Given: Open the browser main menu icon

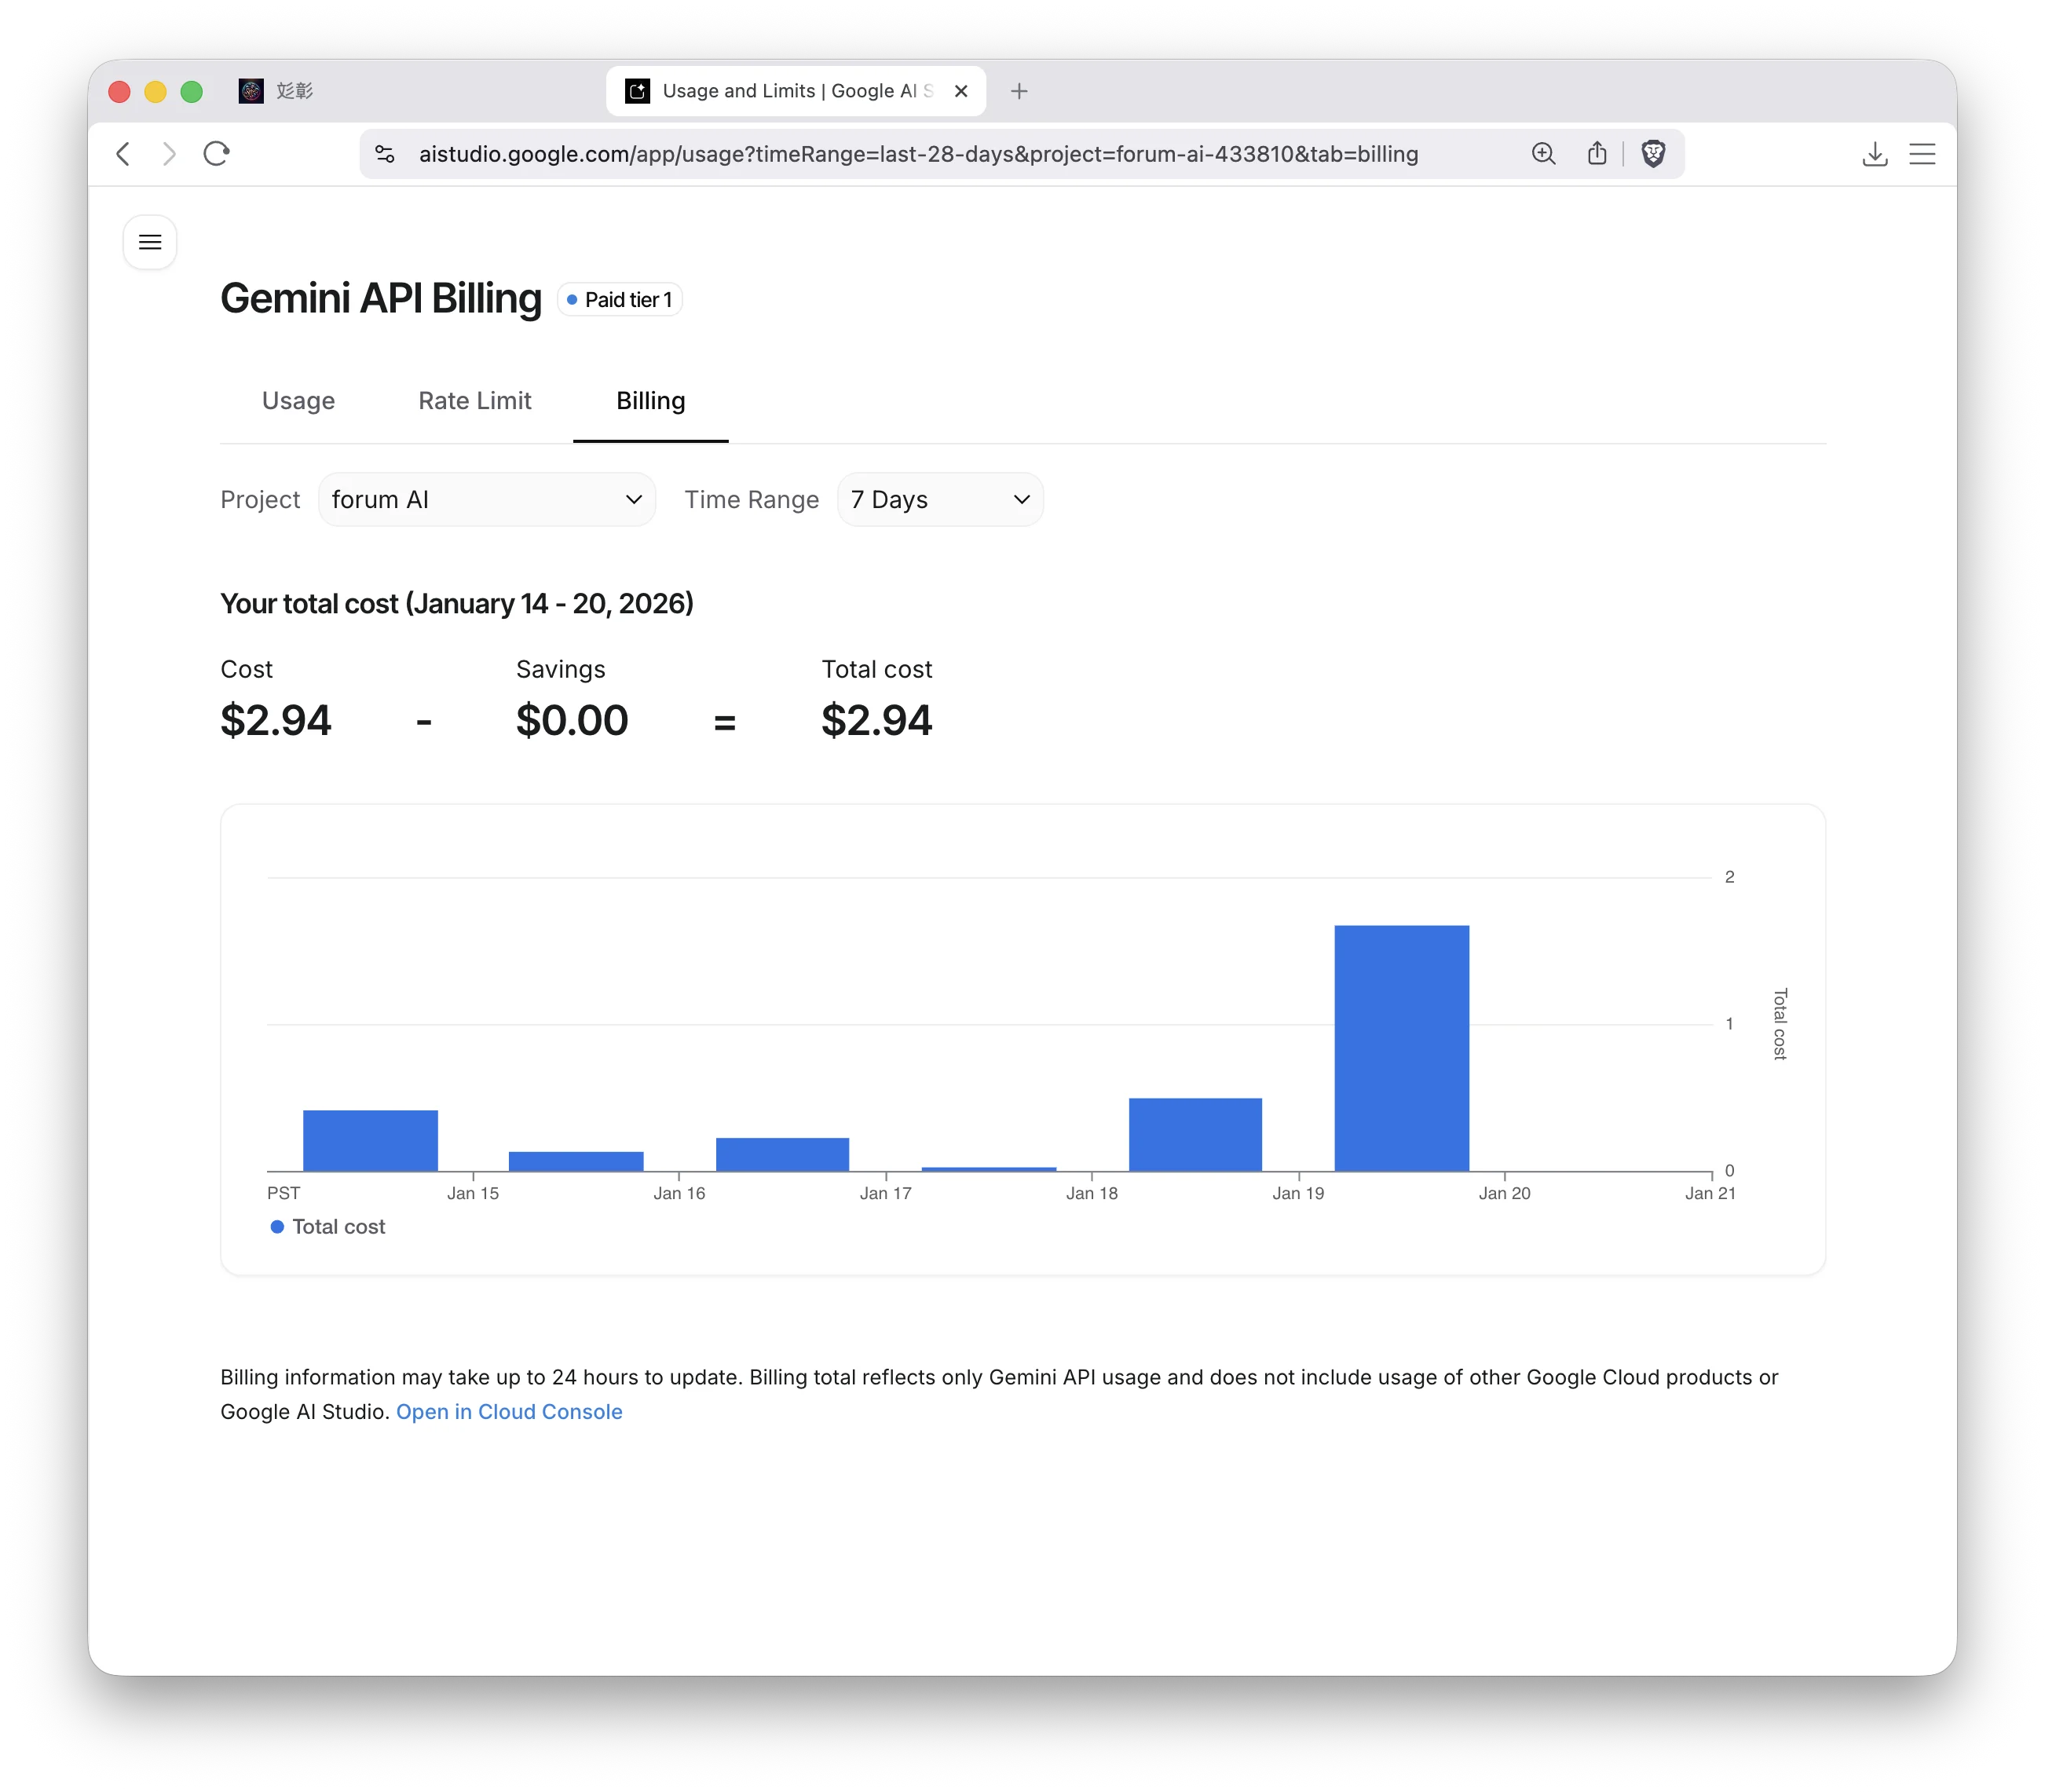Looking at the screenshot, I should [x=1922, y=154].
